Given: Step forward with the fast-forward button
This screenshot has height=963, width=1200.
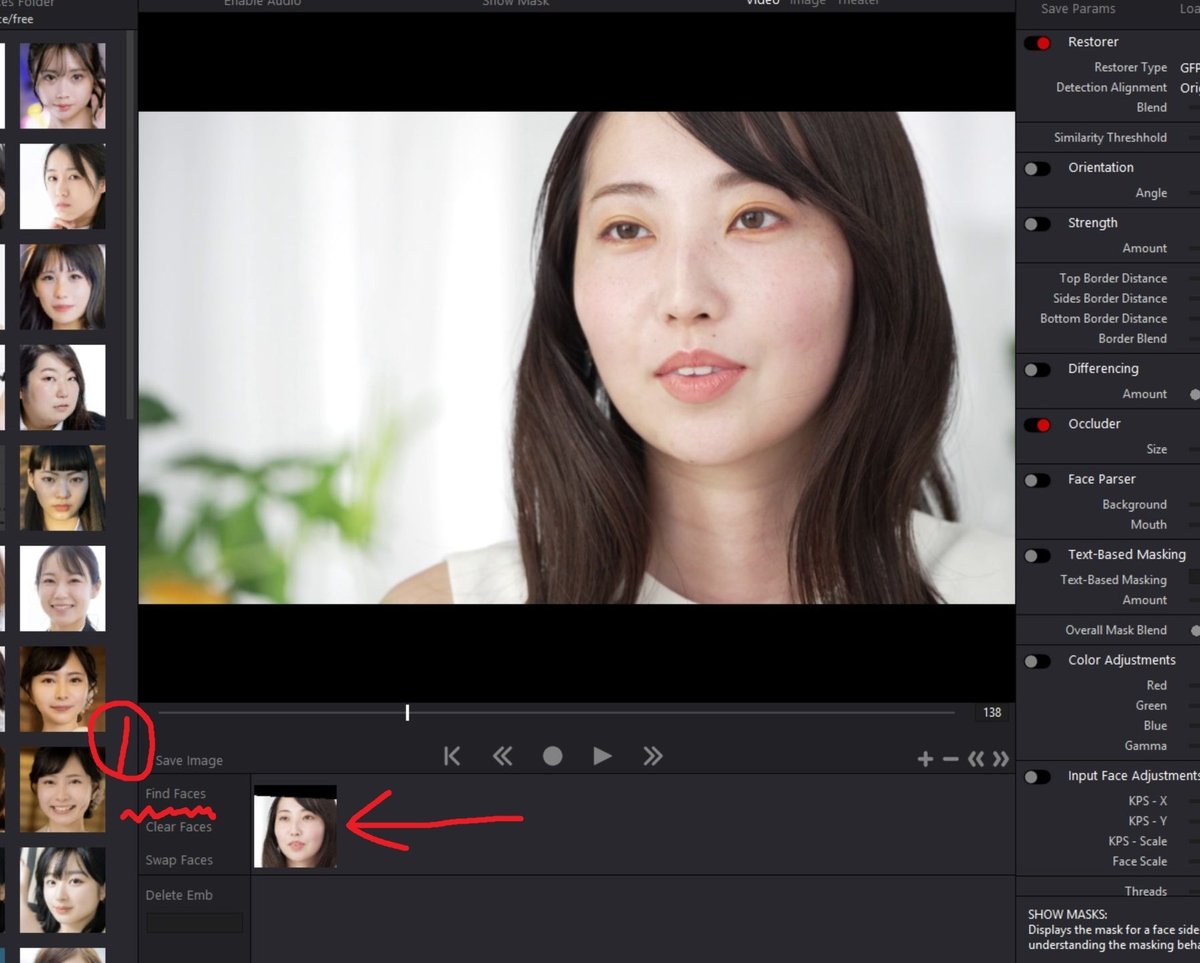Looking at the screenshot, I should (x=653, y=757).
